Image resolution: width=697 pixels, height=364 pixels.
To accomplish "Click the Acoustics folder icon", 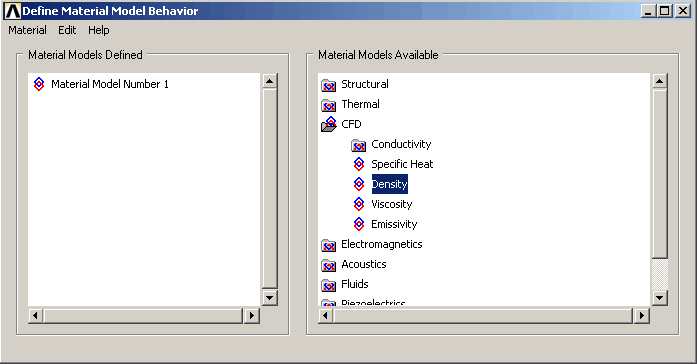I will (328, 265).
